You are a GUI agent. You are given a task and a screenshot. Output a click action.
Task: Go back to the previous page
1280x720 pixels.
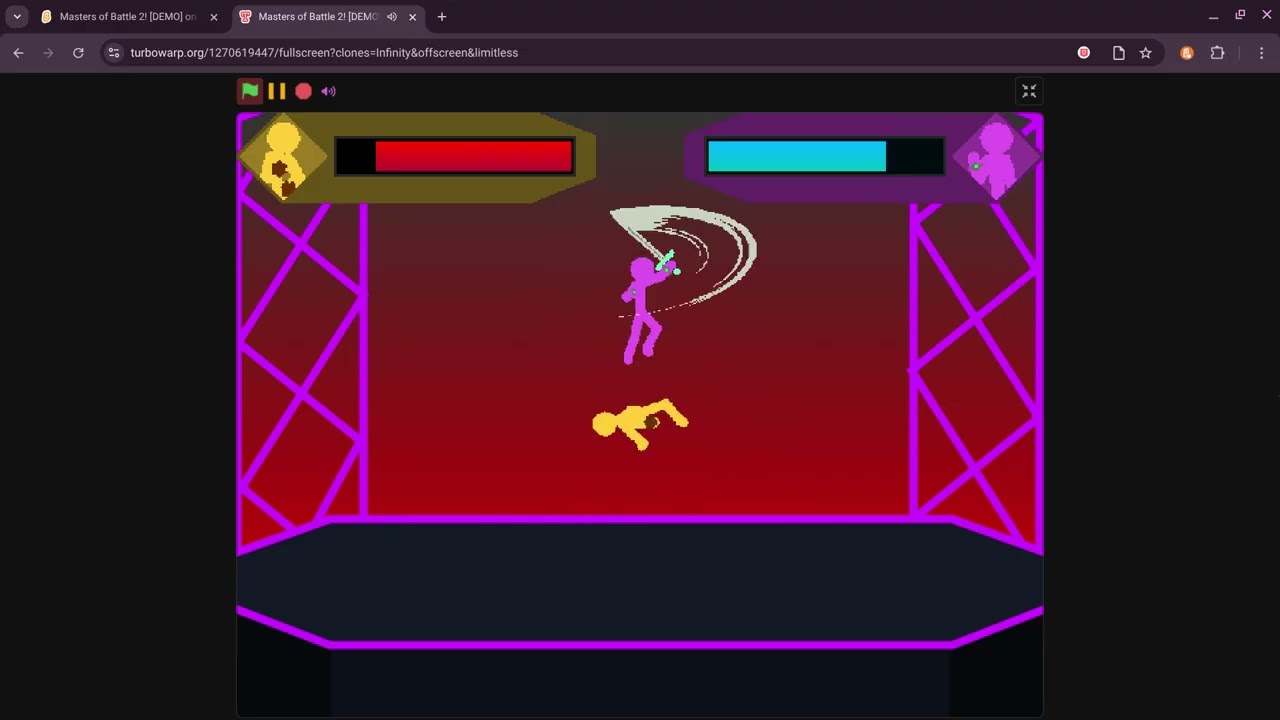tap(18, 53)
